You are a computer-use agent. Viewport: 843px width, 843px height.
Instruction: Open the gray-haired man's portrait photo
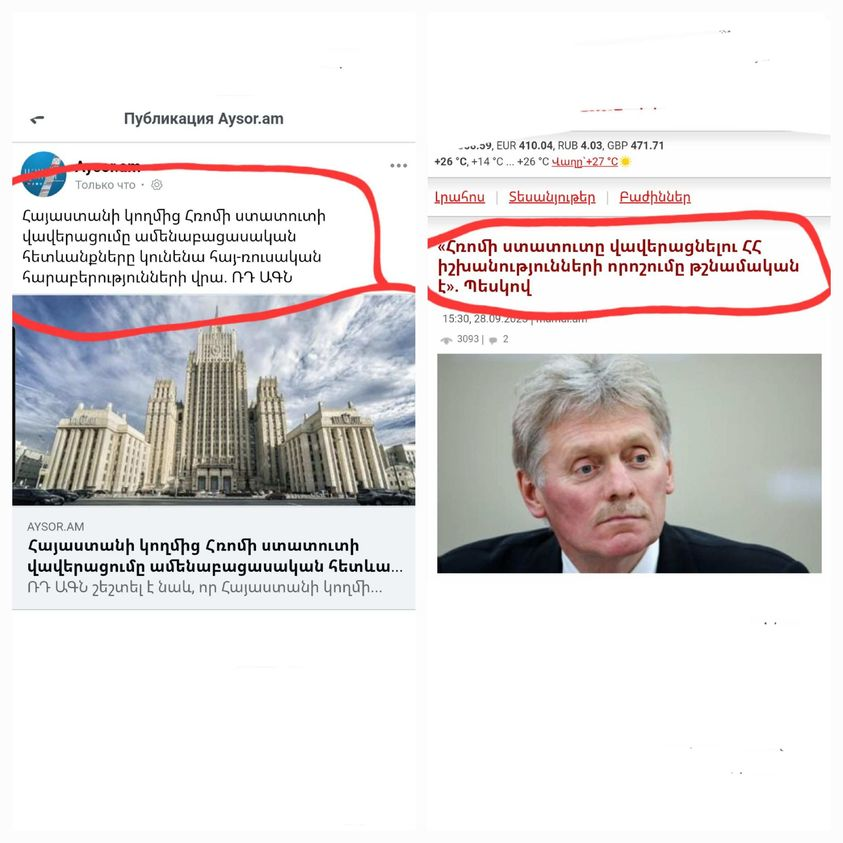[x=629, y=463]
